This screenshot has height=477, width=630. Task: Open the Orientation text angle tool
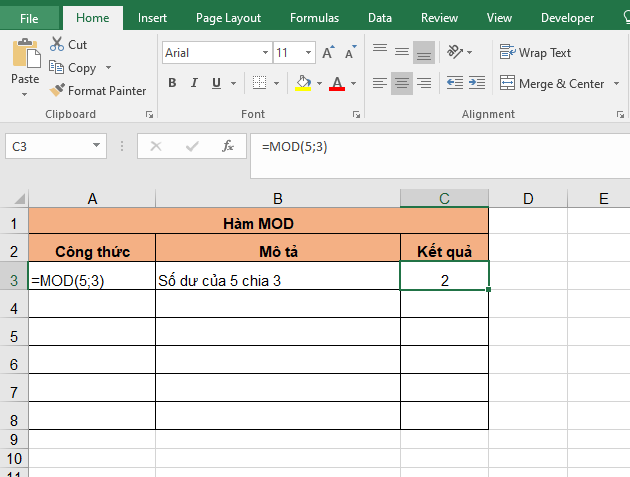coord(455,52)
